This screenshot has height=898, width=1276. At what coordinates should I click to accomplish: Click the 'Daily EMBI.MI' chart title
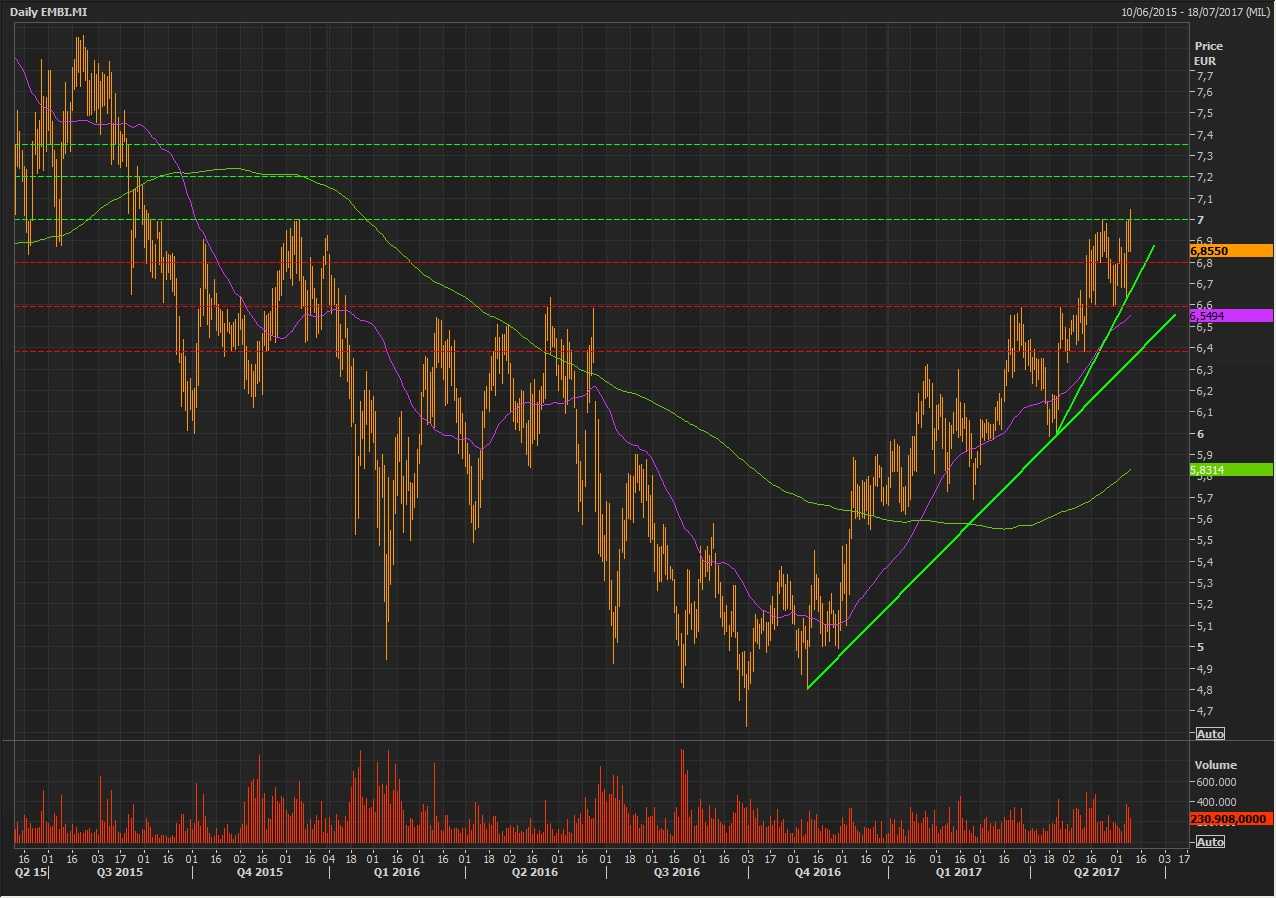(x=49, y=12)
